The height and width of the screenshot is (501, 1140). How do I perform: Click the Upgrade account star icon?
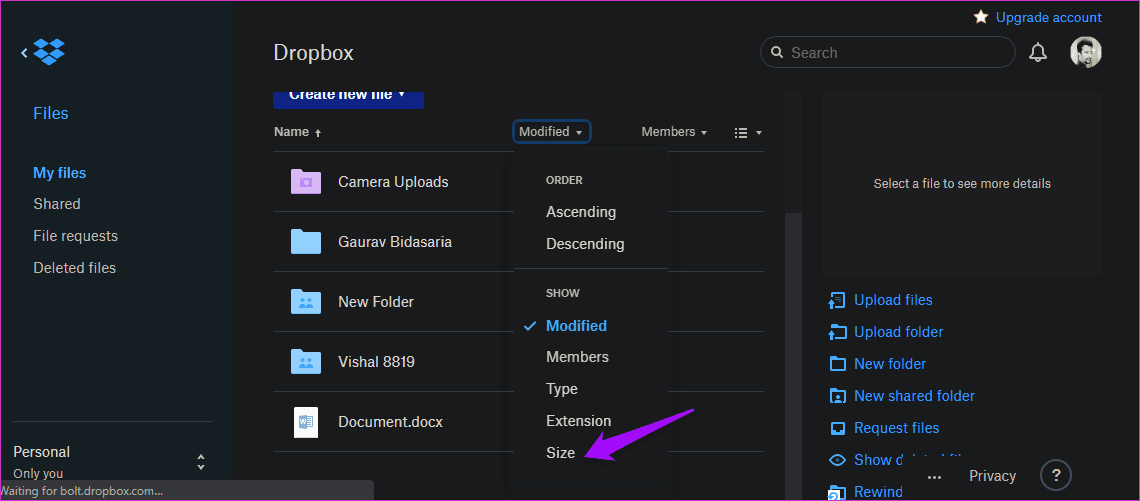coord(981,17)
